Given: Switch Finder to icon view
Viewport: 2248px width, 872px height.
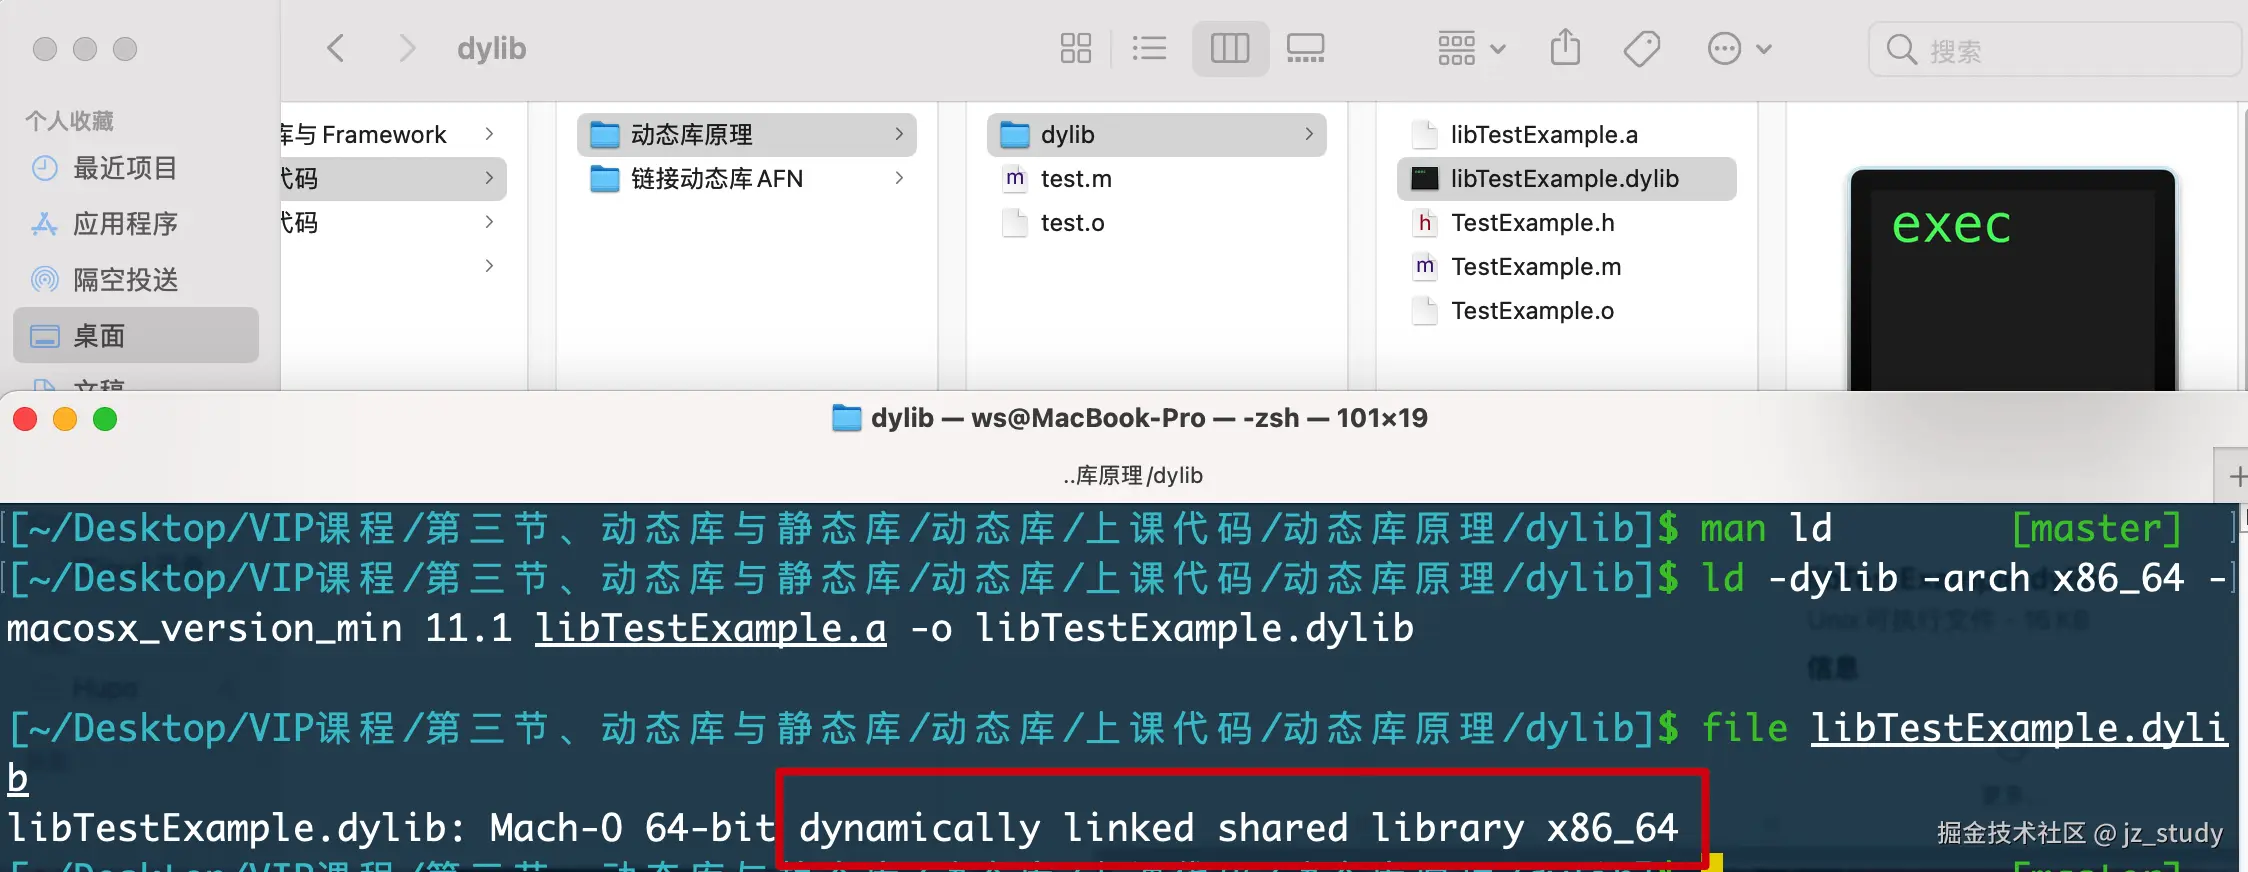Looking at the screenshot, I should coord(1076,48).
